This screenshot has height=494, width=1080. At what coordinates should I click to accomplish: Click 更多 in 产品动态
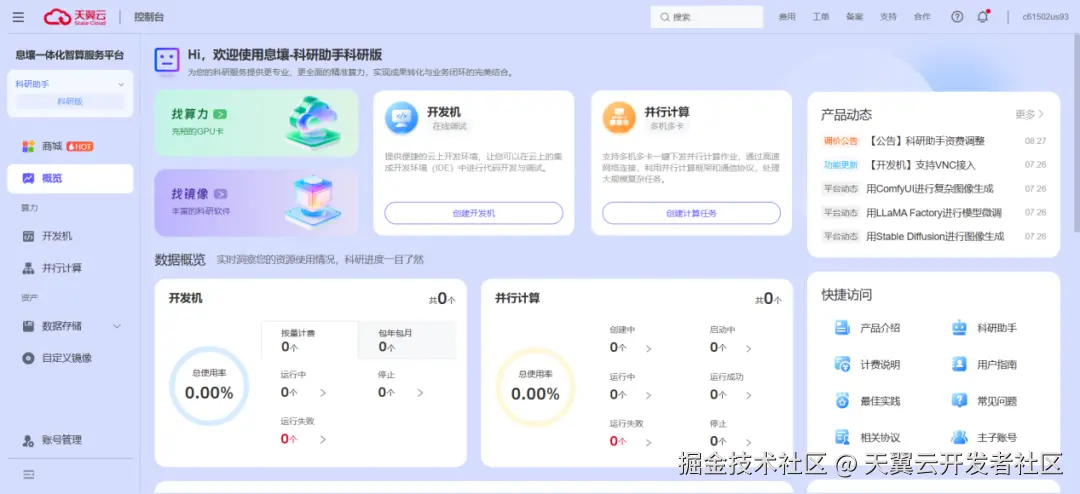pyautogui.click(x=1029, y=114)
